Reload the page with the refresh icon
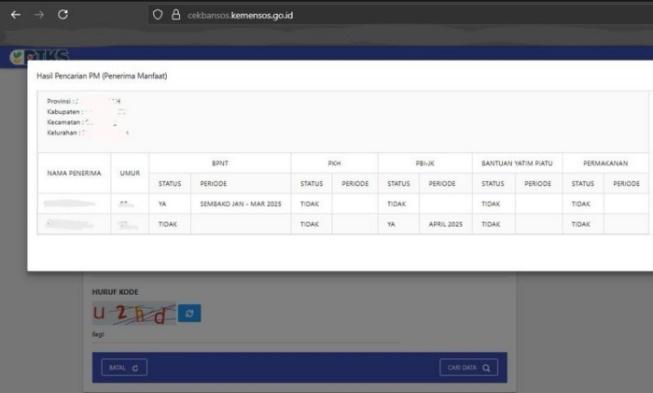This screenshot has height=393, width=653. (x=63, y=15)
